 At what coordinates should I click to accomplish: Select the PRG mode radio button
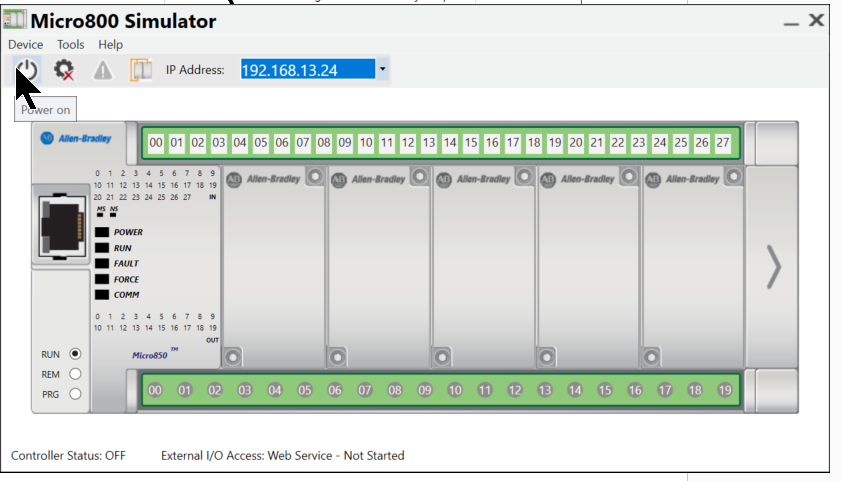(x=75, y=394)
